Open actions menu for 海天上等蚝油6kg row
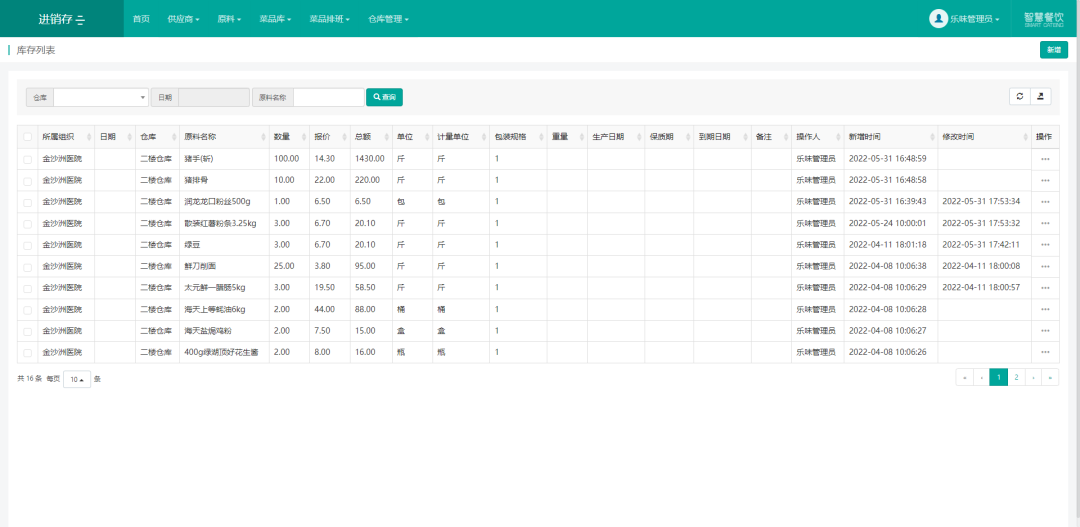The height and width of the screenshot is (527, 1080). pos(1045,309)
